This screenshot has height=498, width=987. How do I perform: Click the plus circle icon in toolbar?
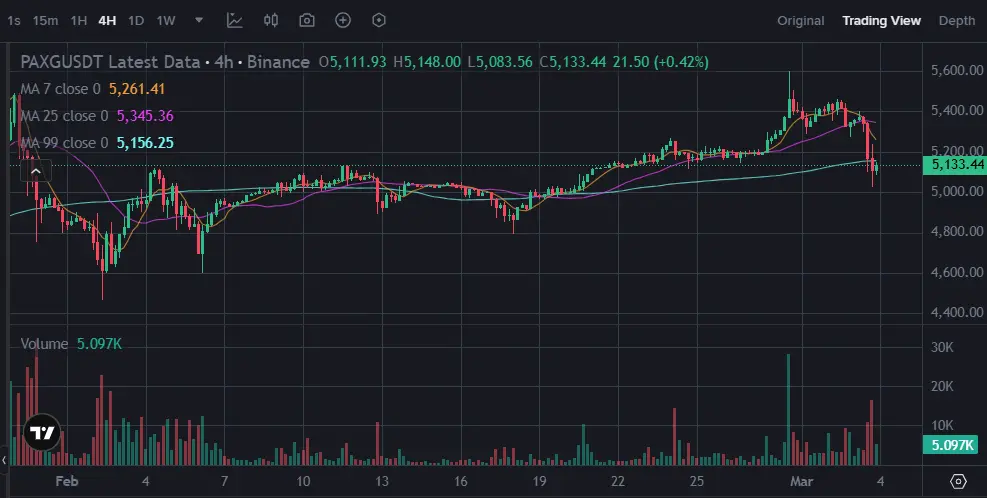pyautogui.click(x=342, y=20)
